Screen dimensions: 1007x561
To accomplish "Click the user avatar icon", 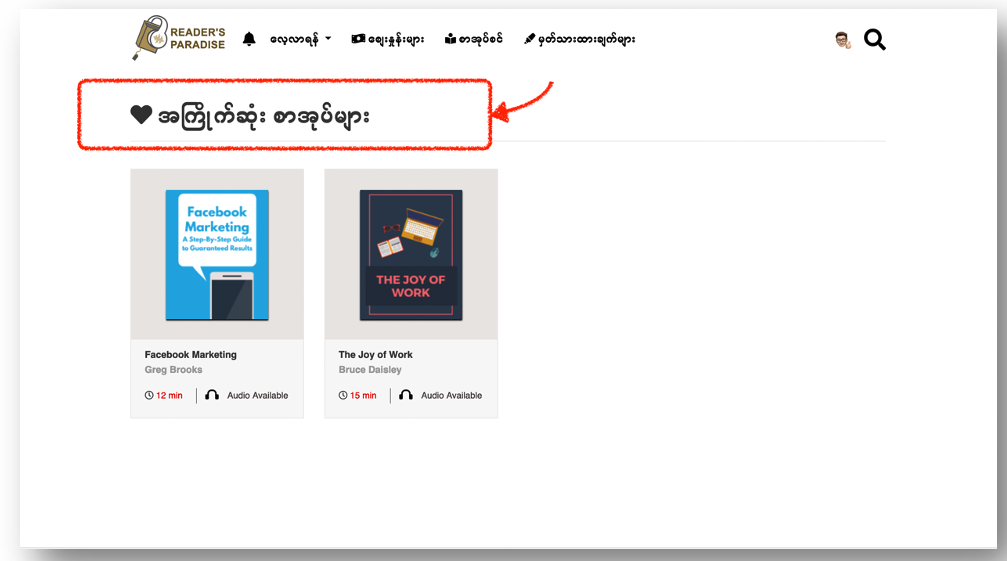I will tap(843, 39).
